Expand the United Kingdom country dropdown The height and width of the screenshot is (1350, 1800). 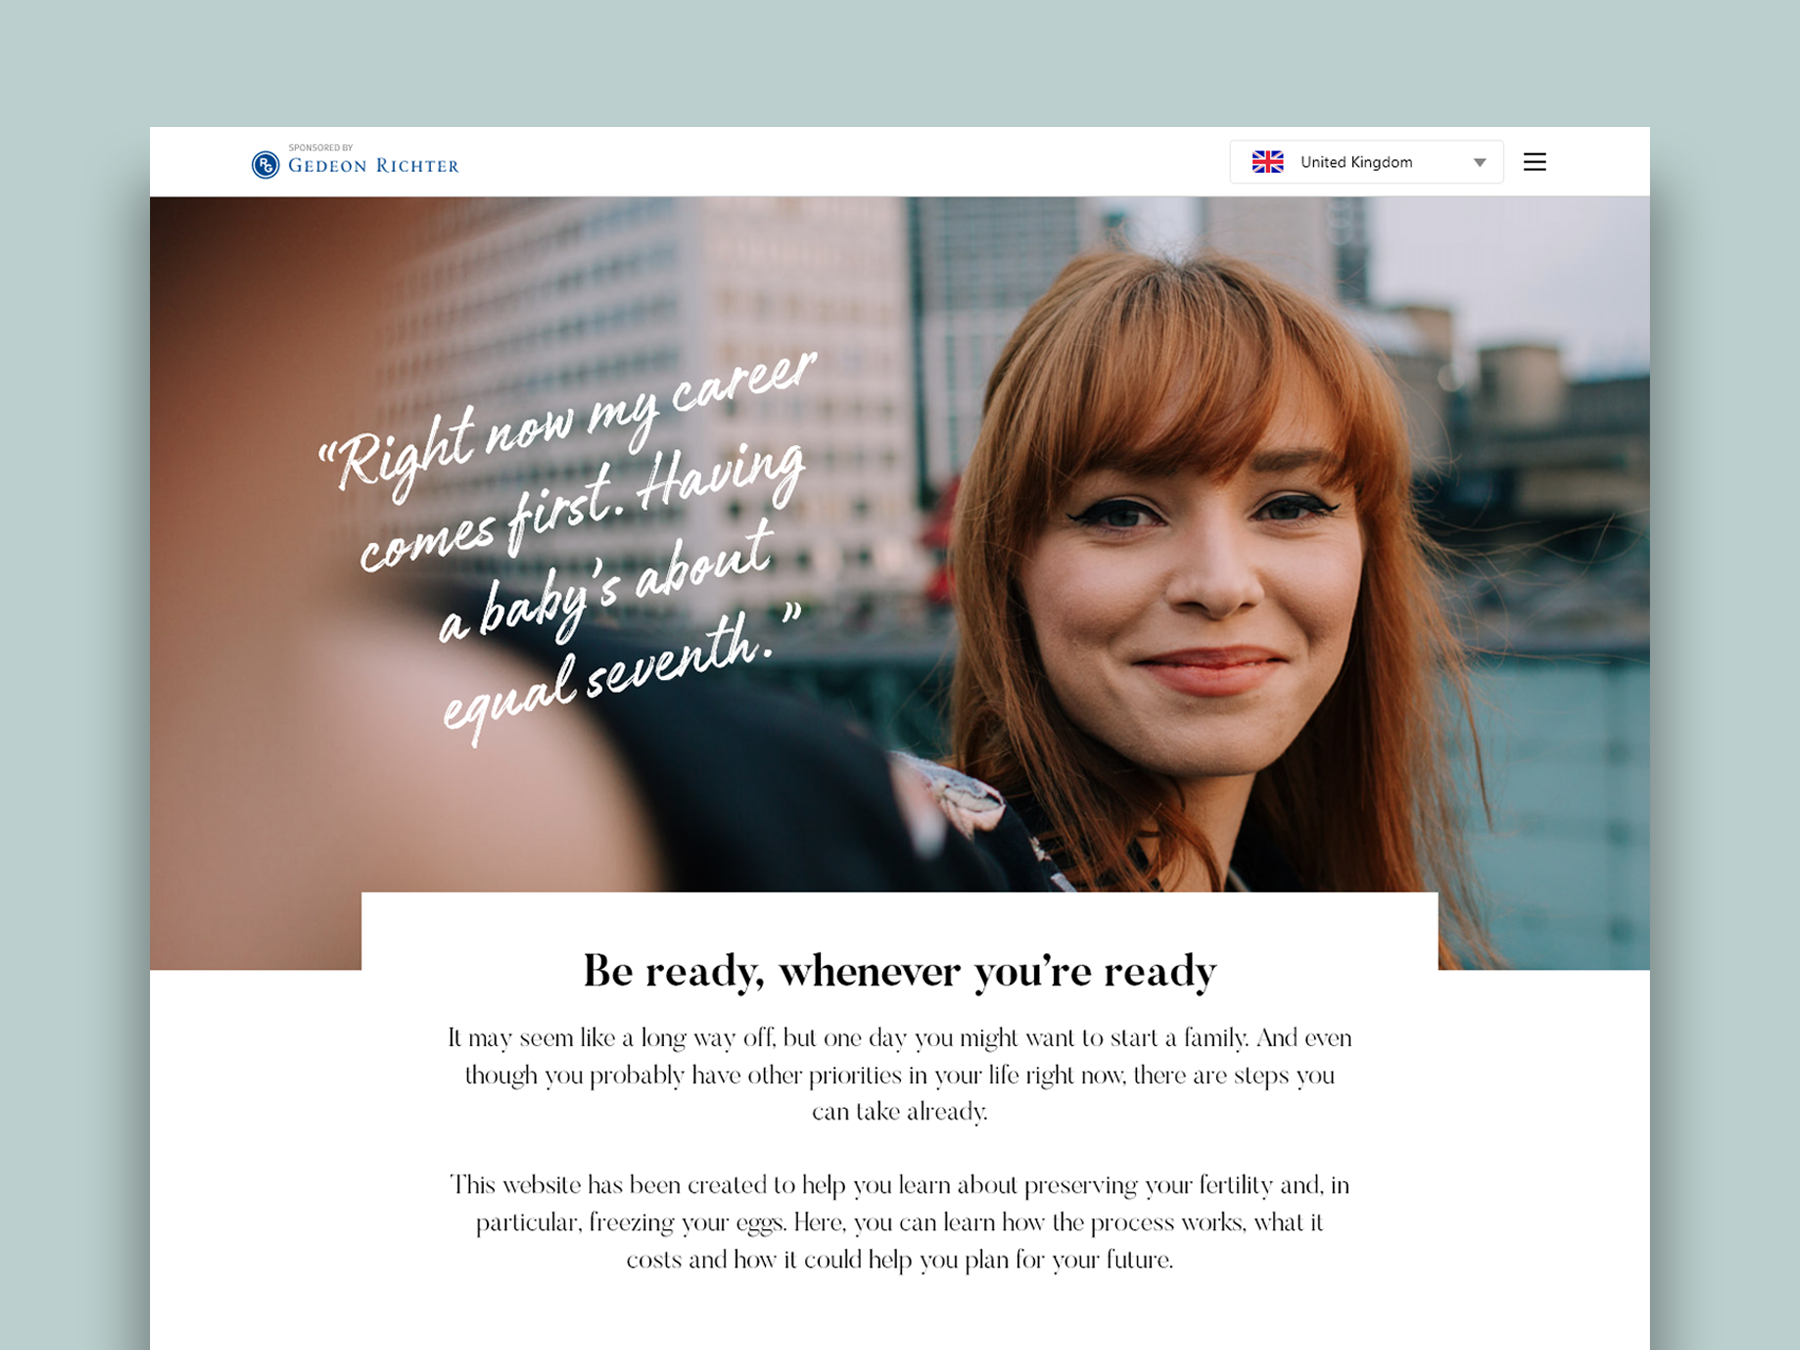pyautogui.click(x=1366, y=162)
